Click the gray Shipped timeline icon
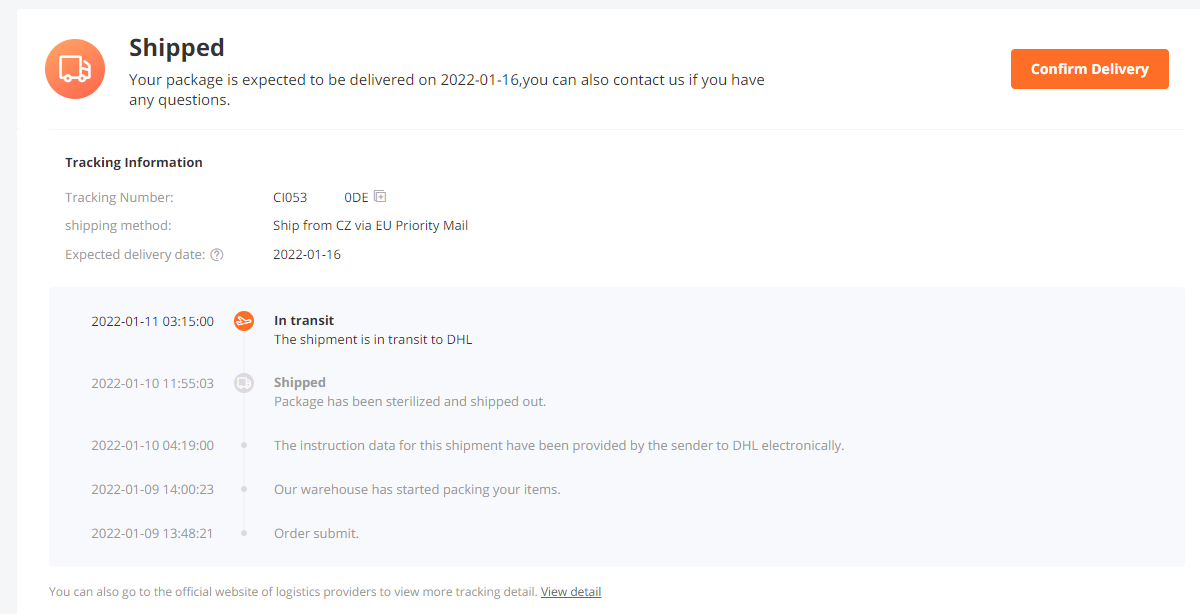Image resolution: width=1200 pixels, height=614 pixels. [x=244, y=383]
